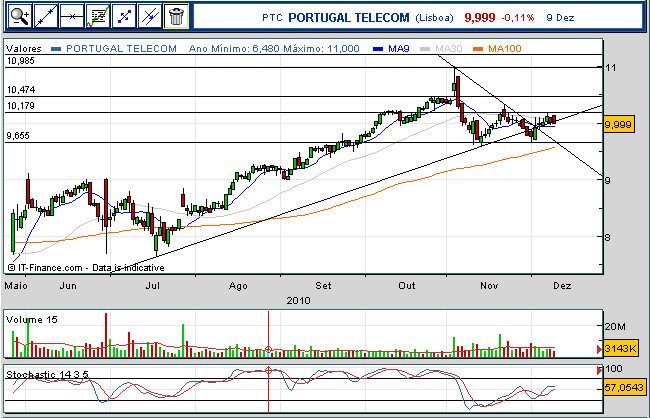
Task: Click the Ano Mínimo: 6,480 text
Action: [x=235, y=49]
